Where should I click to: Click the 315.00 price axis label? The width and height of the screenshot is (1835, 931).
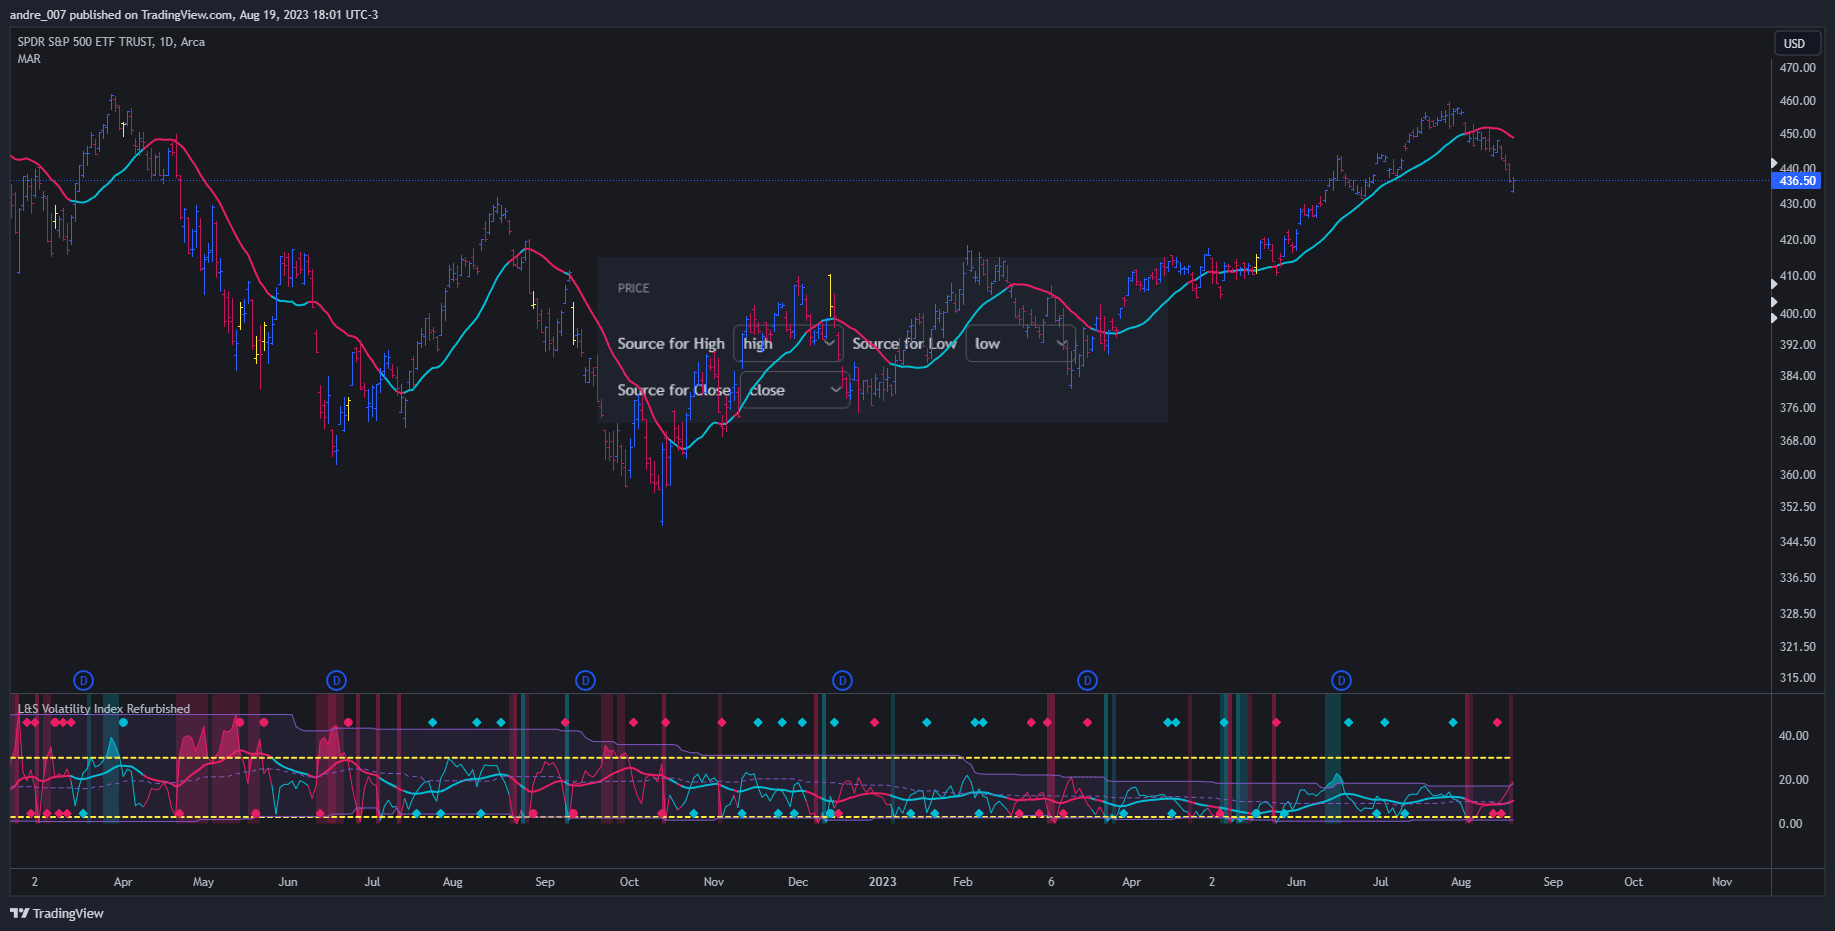coord(1797,678)
